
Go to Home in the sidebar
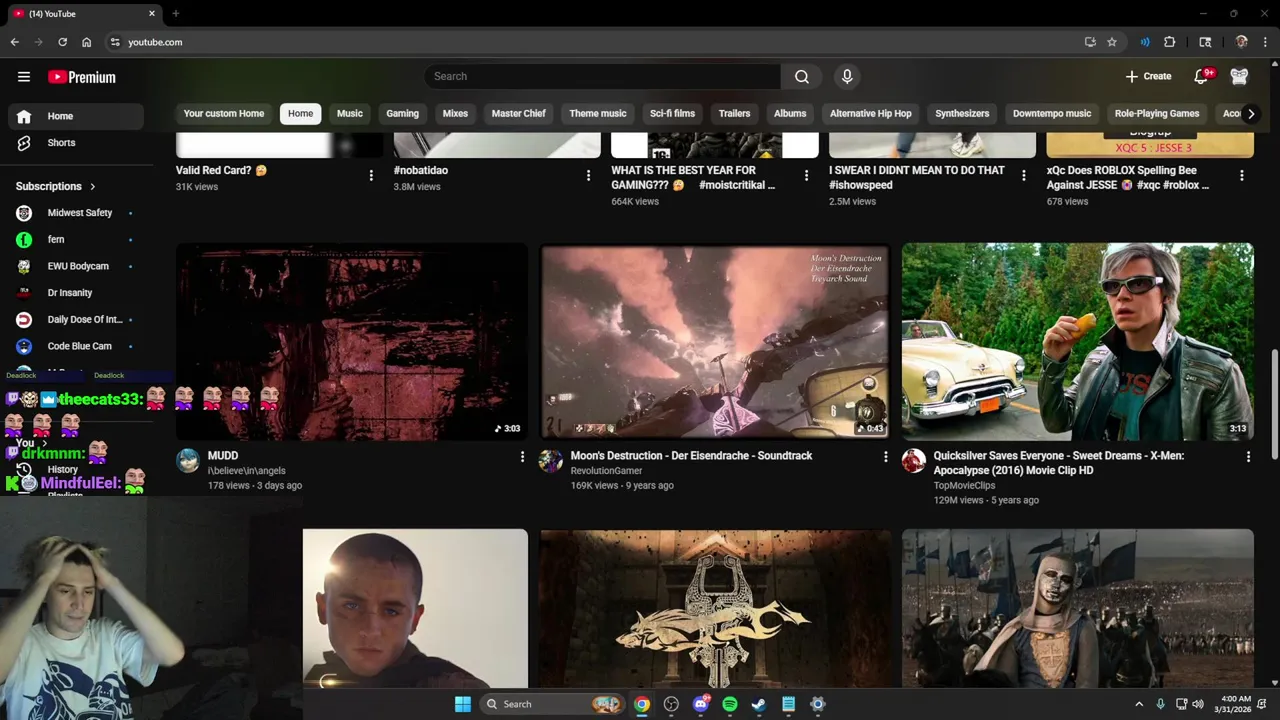click(x=74, y=116)
